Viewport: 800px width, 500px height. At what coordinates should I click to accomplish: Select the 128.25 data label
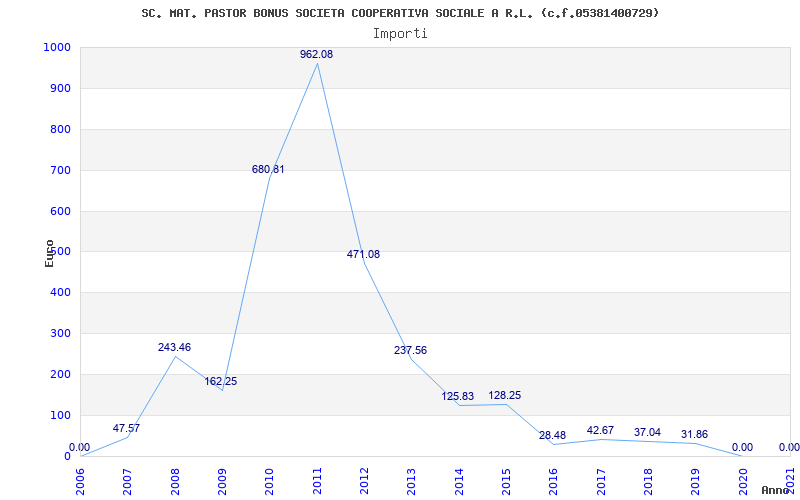[505, 395]
